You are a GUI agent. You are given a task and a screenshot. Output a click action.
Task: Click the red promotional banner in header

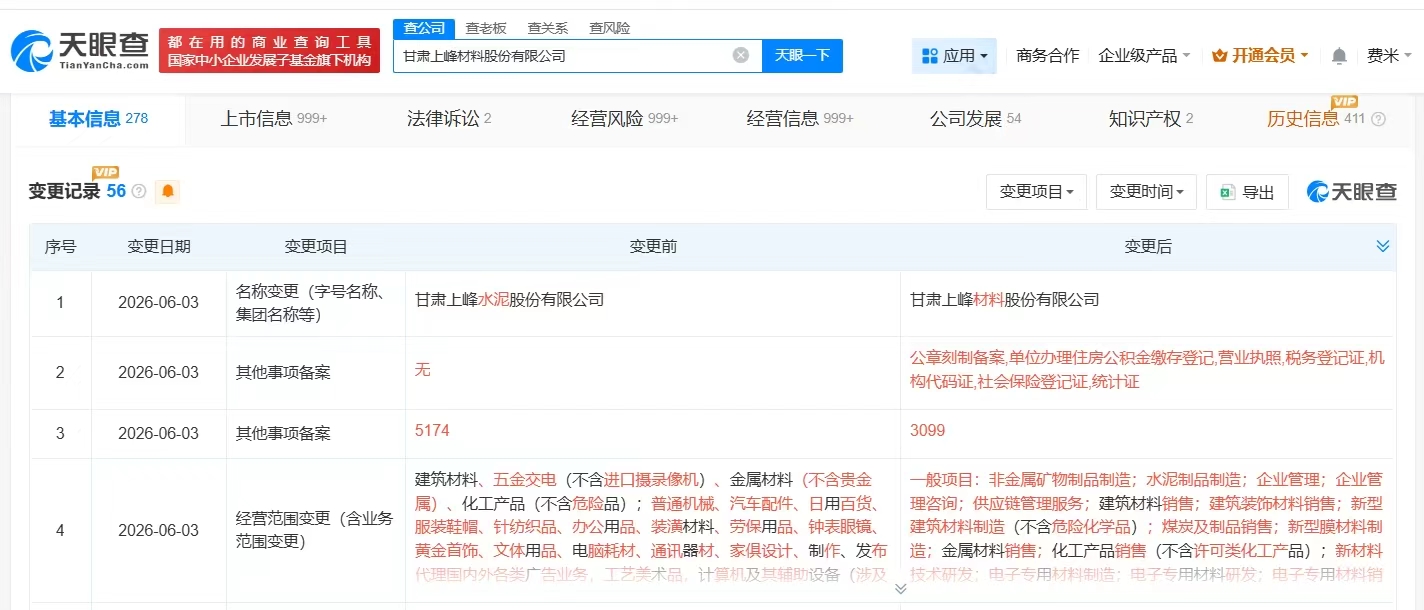269,50
